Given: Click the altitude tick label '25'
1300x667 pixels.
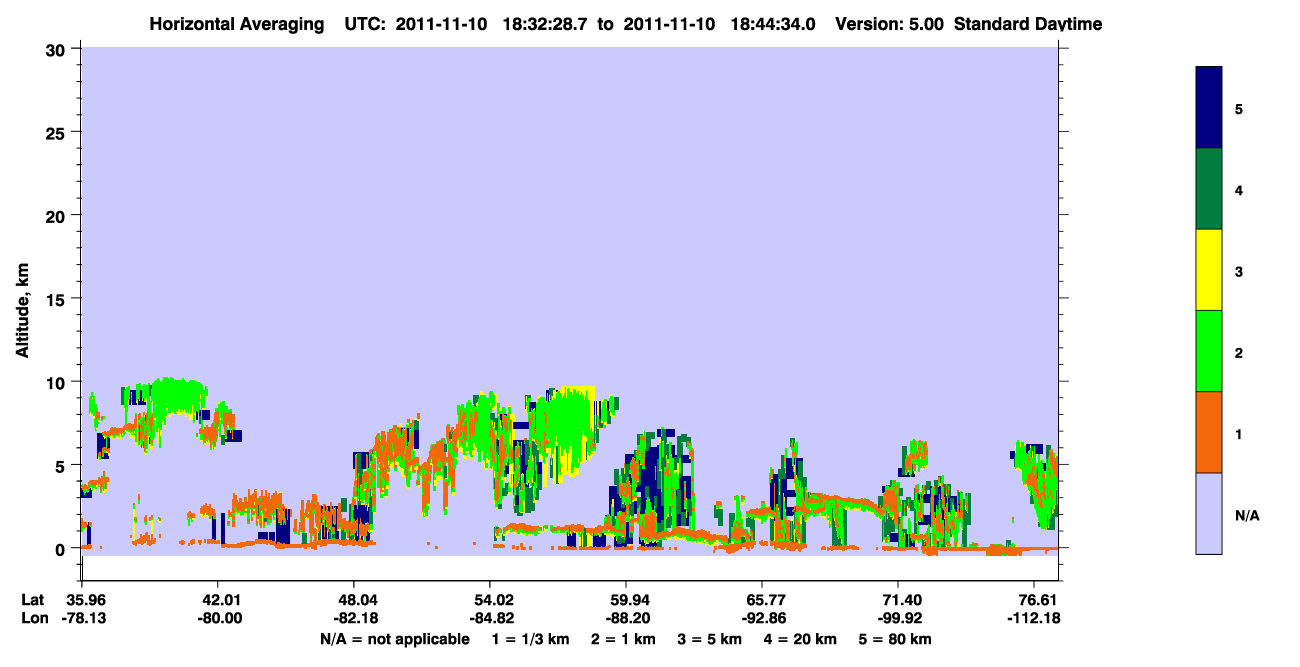Looking at the screenshot, I should coord(58,132).
